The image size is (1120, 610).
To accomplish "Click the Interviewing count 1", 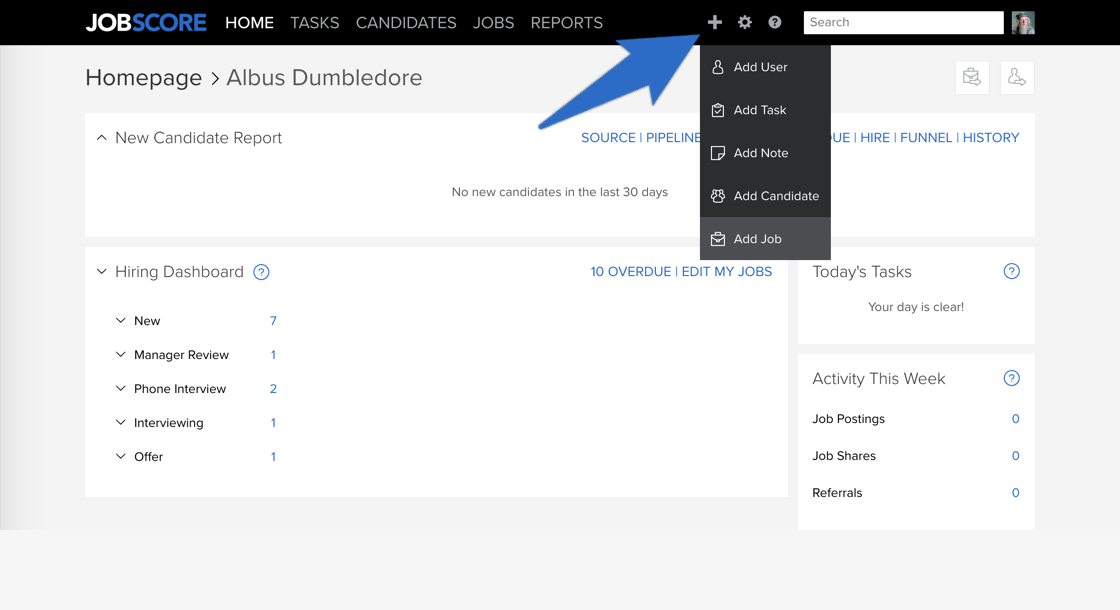I will 273,423.
